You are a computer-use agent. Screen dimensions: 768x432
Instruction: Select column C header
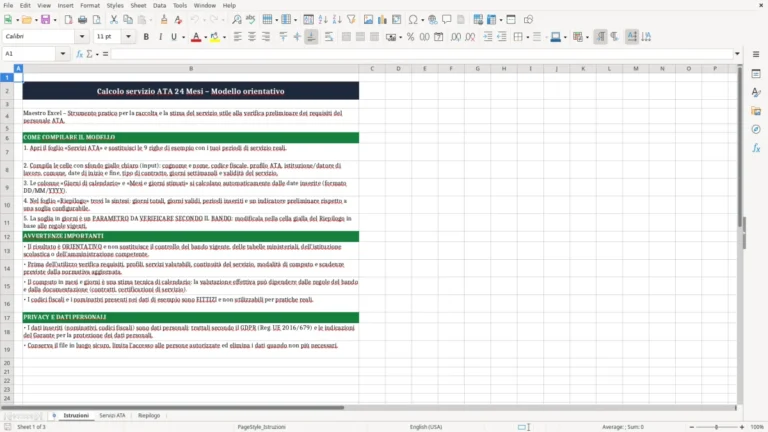tap(372, 69)
